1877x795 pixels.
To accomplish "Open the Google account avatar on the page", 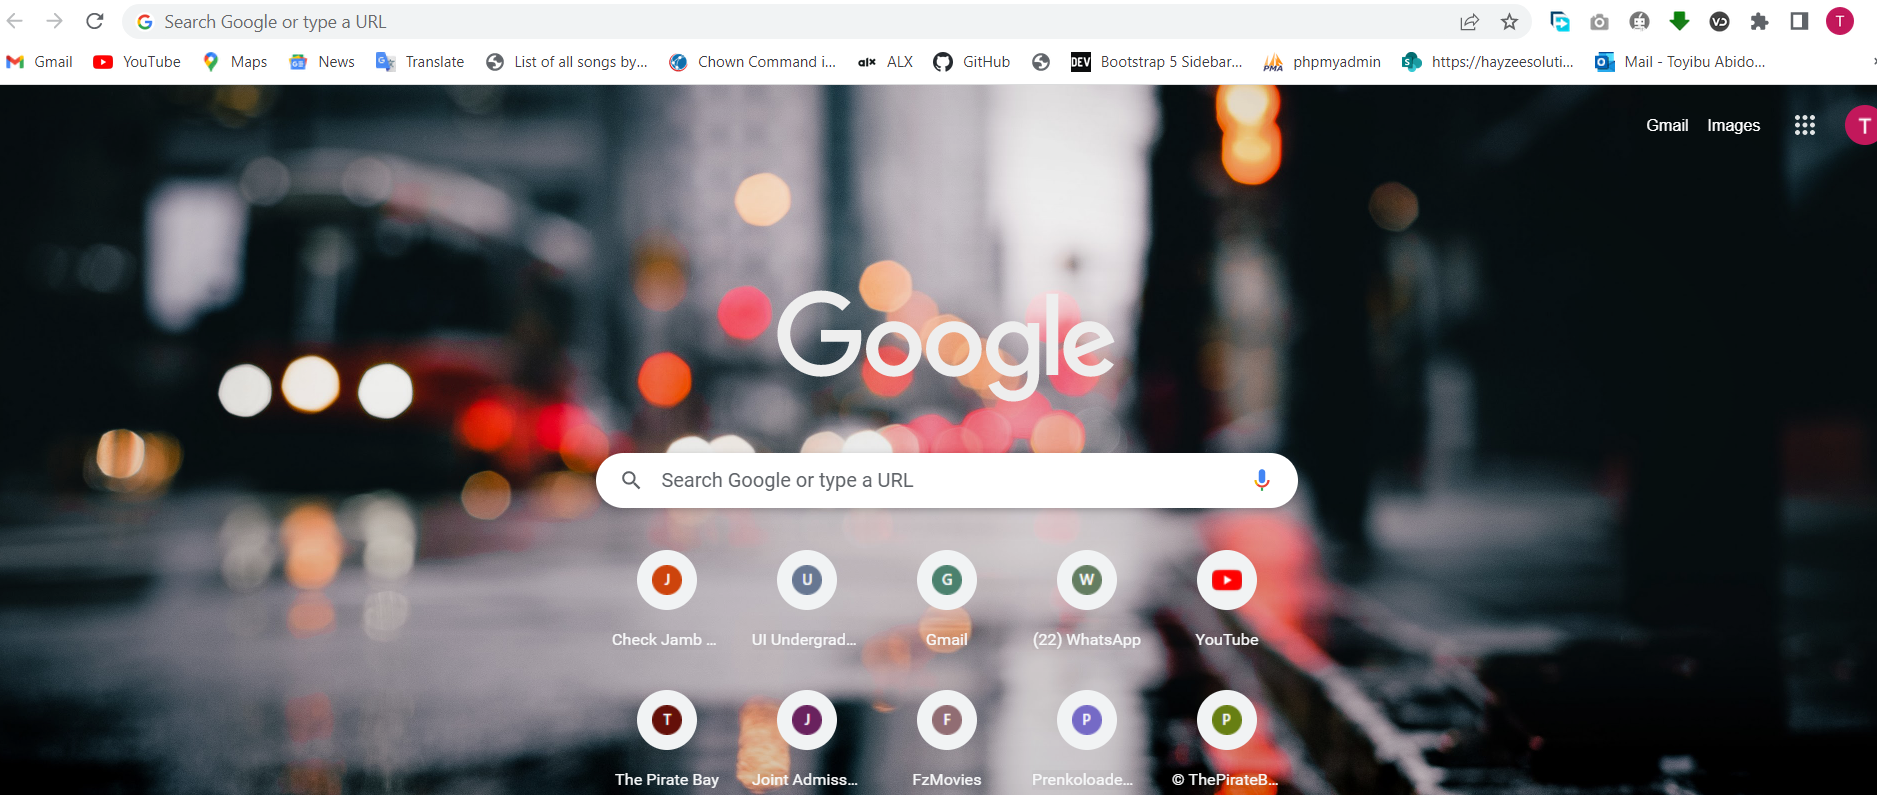I will point(1861,125).
